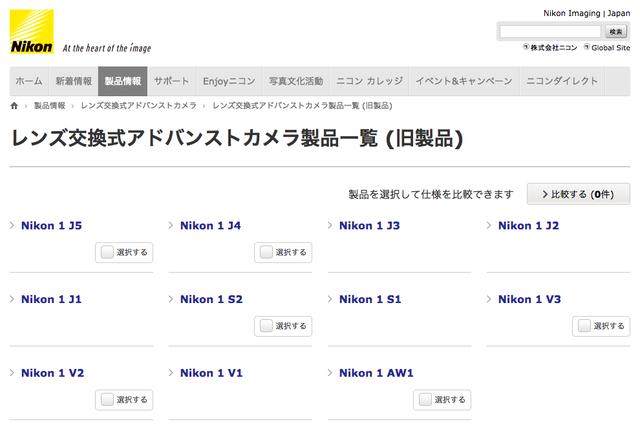640x440 pixels.
Task: Click the arrow icon beside Nikon 1 J1
Action: click(x=12, y=299)
